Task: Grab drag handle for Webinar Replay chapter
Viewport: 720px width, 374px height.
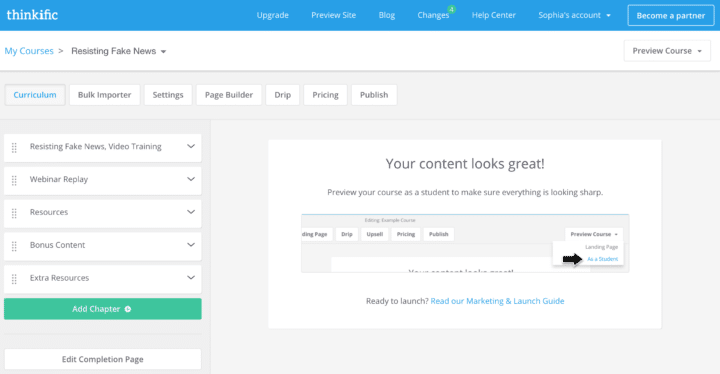Action: click(x=14, y=181)
